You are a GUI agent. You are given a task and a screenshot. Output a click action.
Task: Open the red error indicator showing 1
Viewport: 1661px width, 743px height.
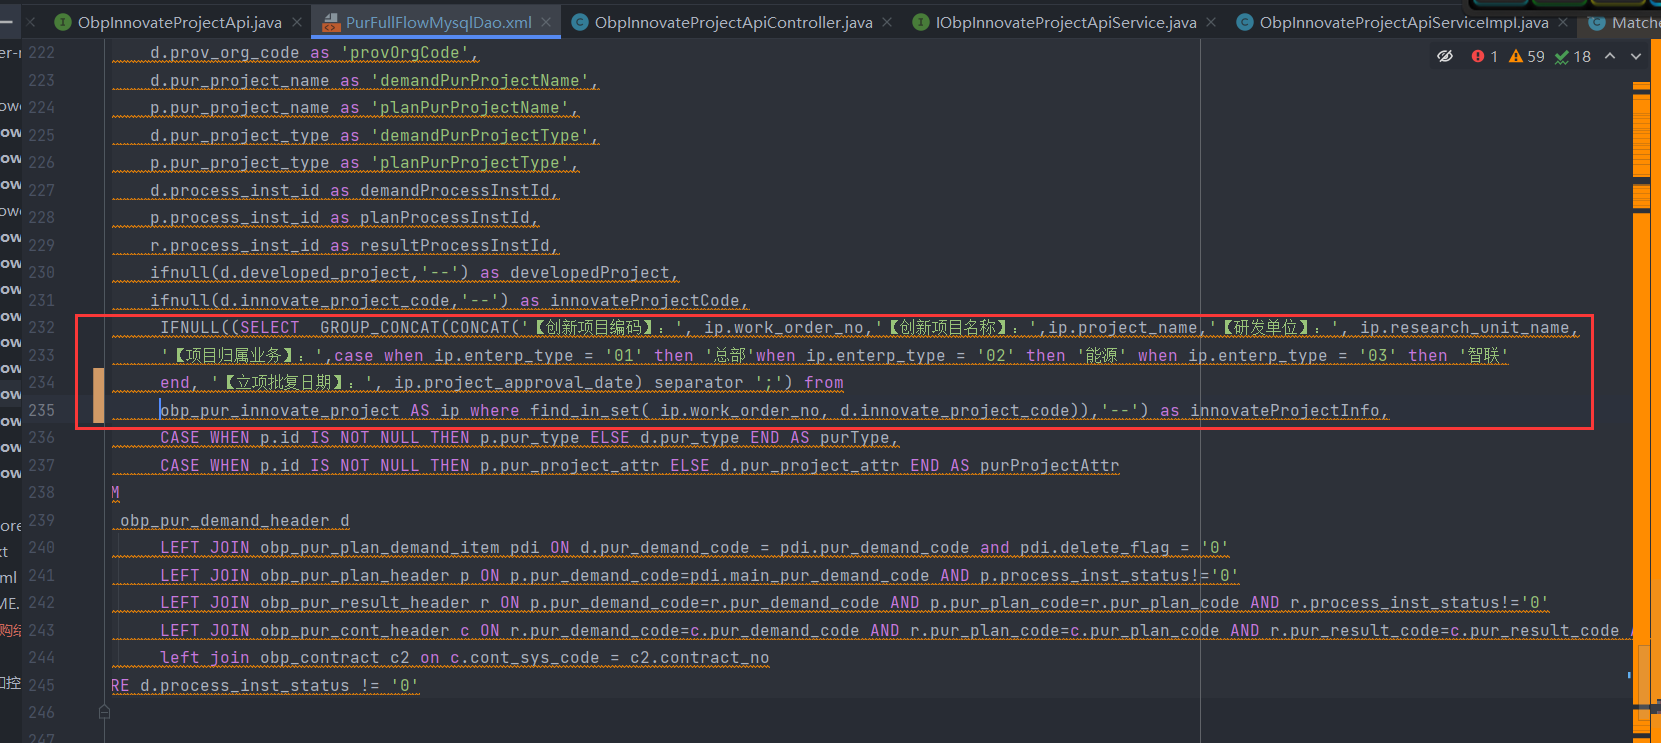1485,57
